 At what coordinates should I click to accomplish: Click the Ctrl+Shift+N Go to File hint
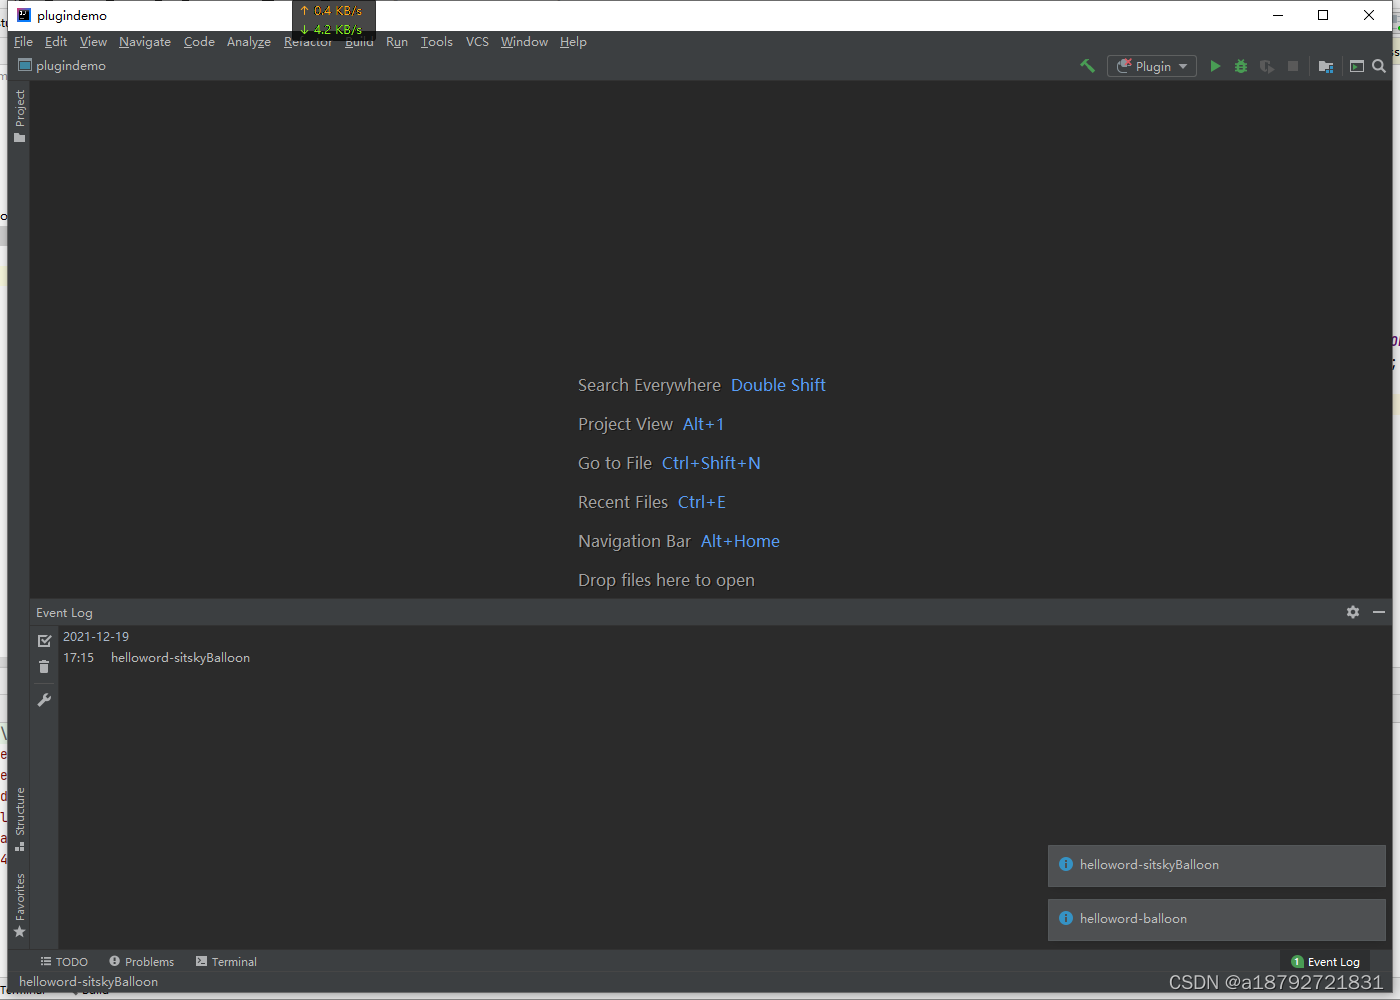(x=711, y=463)
